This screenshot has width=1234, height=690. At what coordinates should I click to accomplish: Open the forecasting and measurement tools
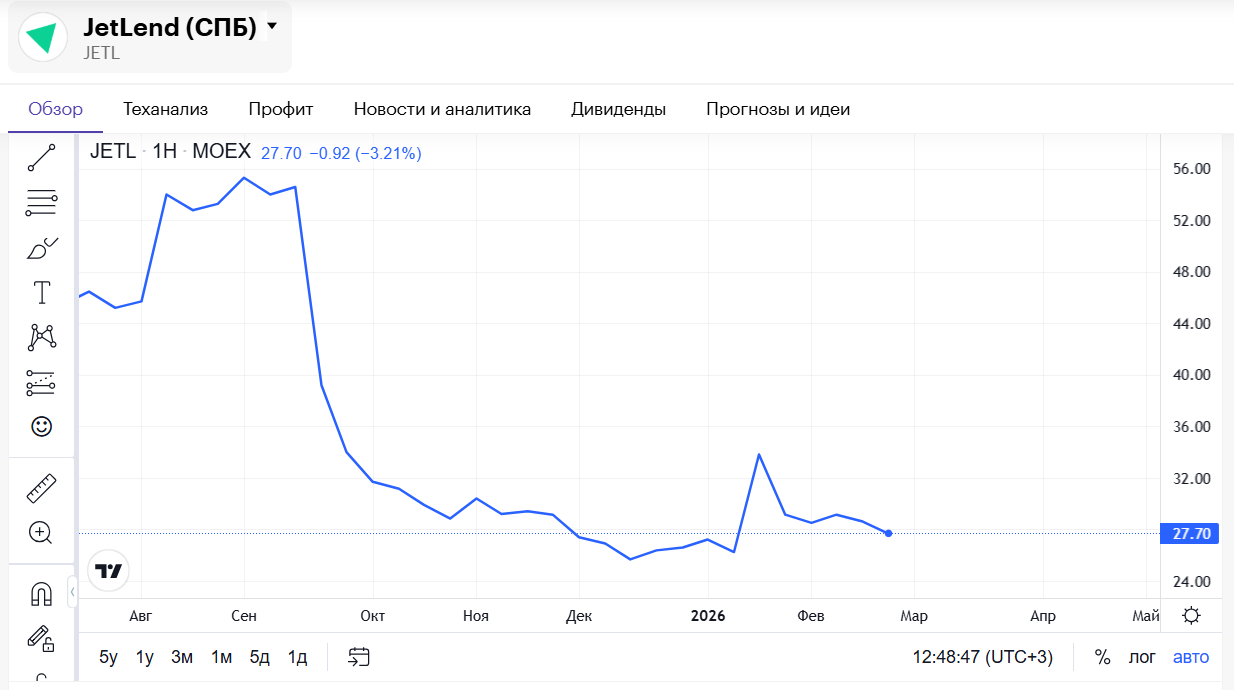[x=41, y=382]
